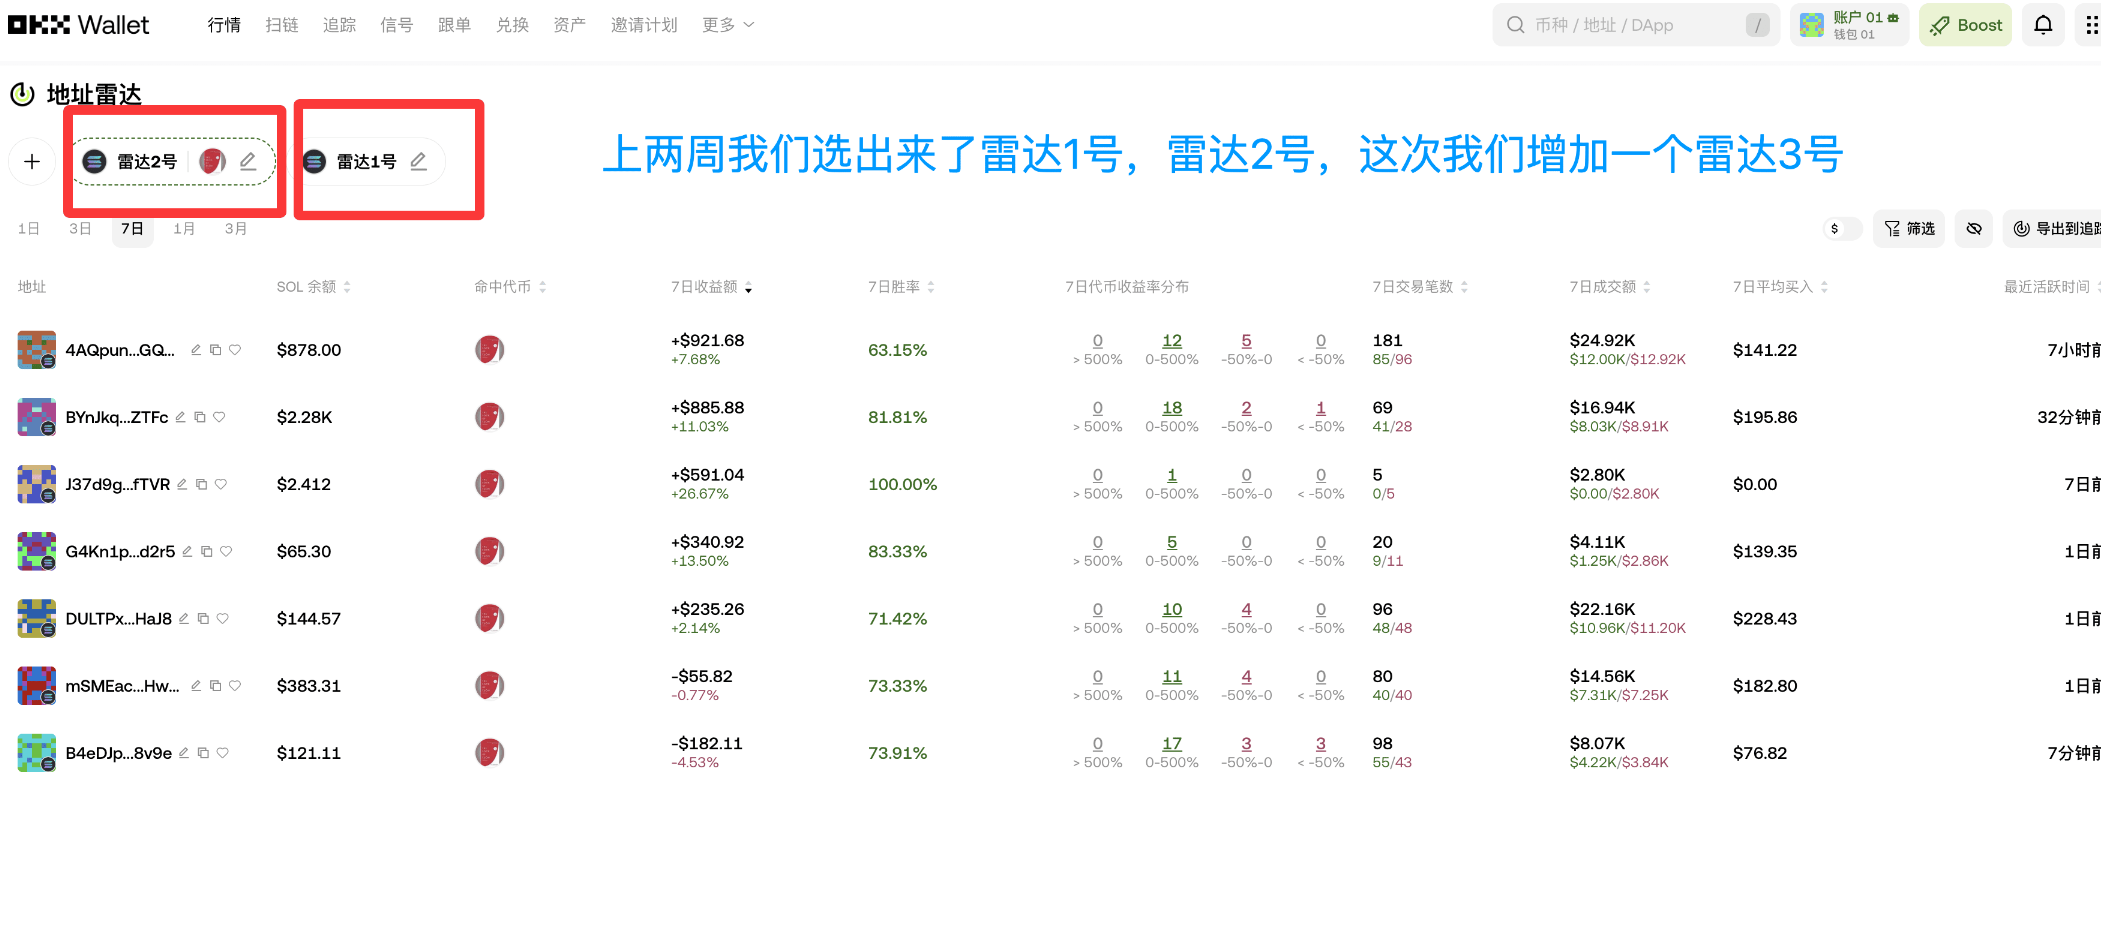Viewport: 2101px width, 938px height.
Task: Copy the B4eDJp...8v9e address
Action: click(203, 753)
